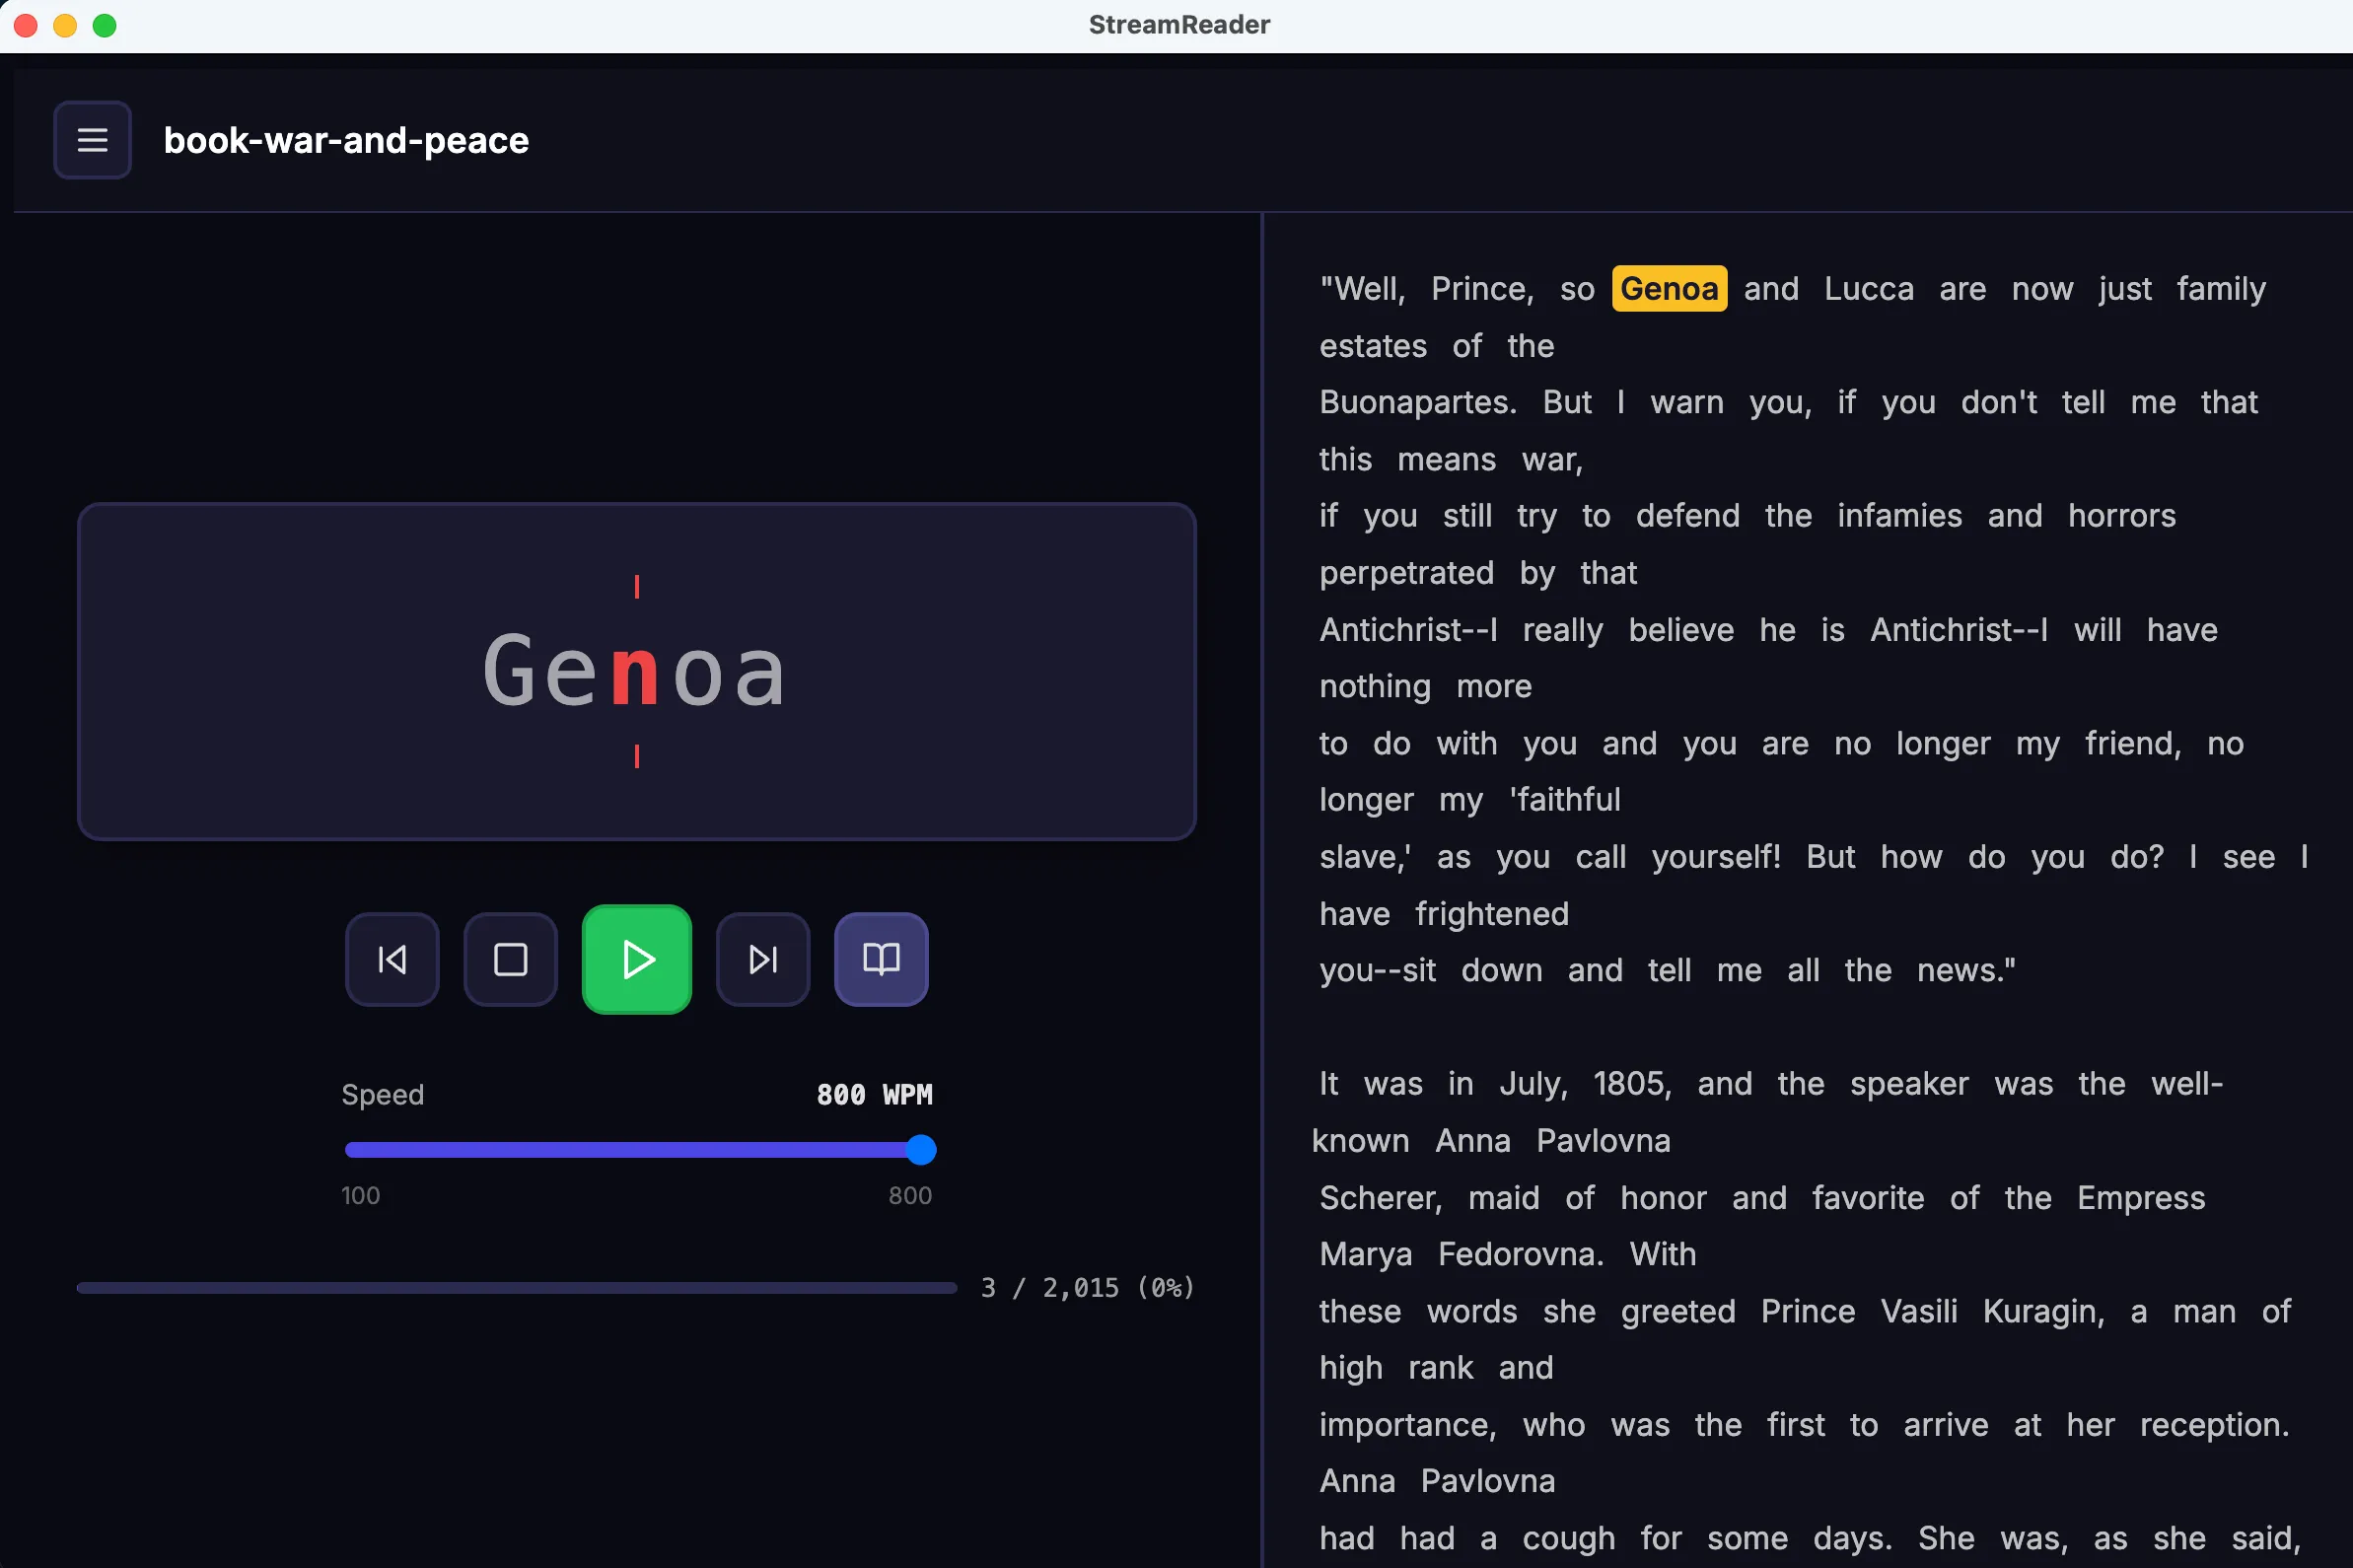Click the word "infamies" in the passage
This screenshot has width=2353, height=1568.
[x=1899, y=516]
